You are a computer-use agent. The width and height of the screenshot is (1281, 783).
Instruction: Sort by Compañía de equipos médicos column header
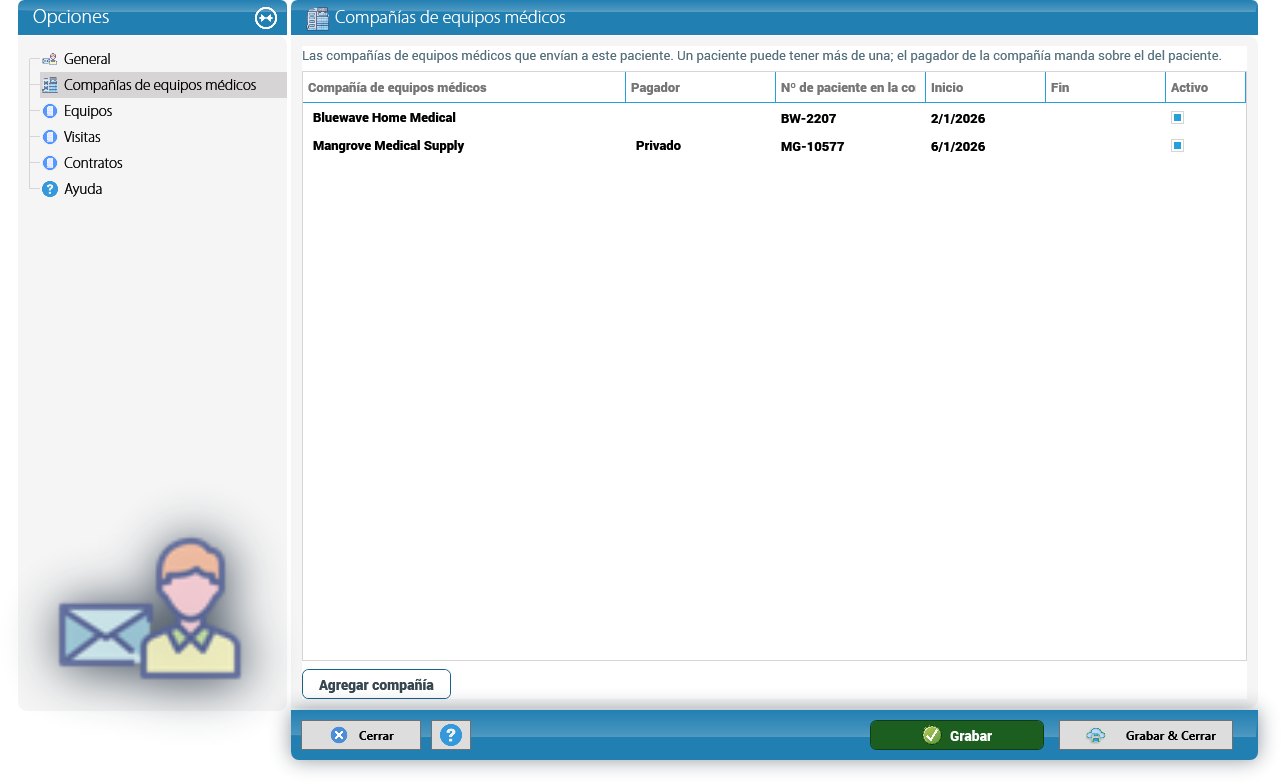click(464, 88)
